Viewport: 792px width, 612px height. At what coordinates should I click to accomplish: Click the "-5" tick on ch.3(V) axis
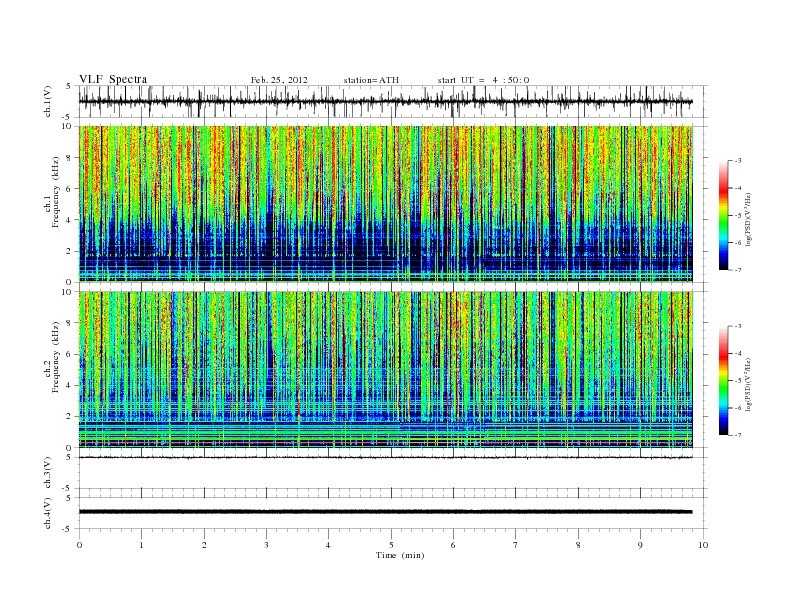tap(68, 488)
